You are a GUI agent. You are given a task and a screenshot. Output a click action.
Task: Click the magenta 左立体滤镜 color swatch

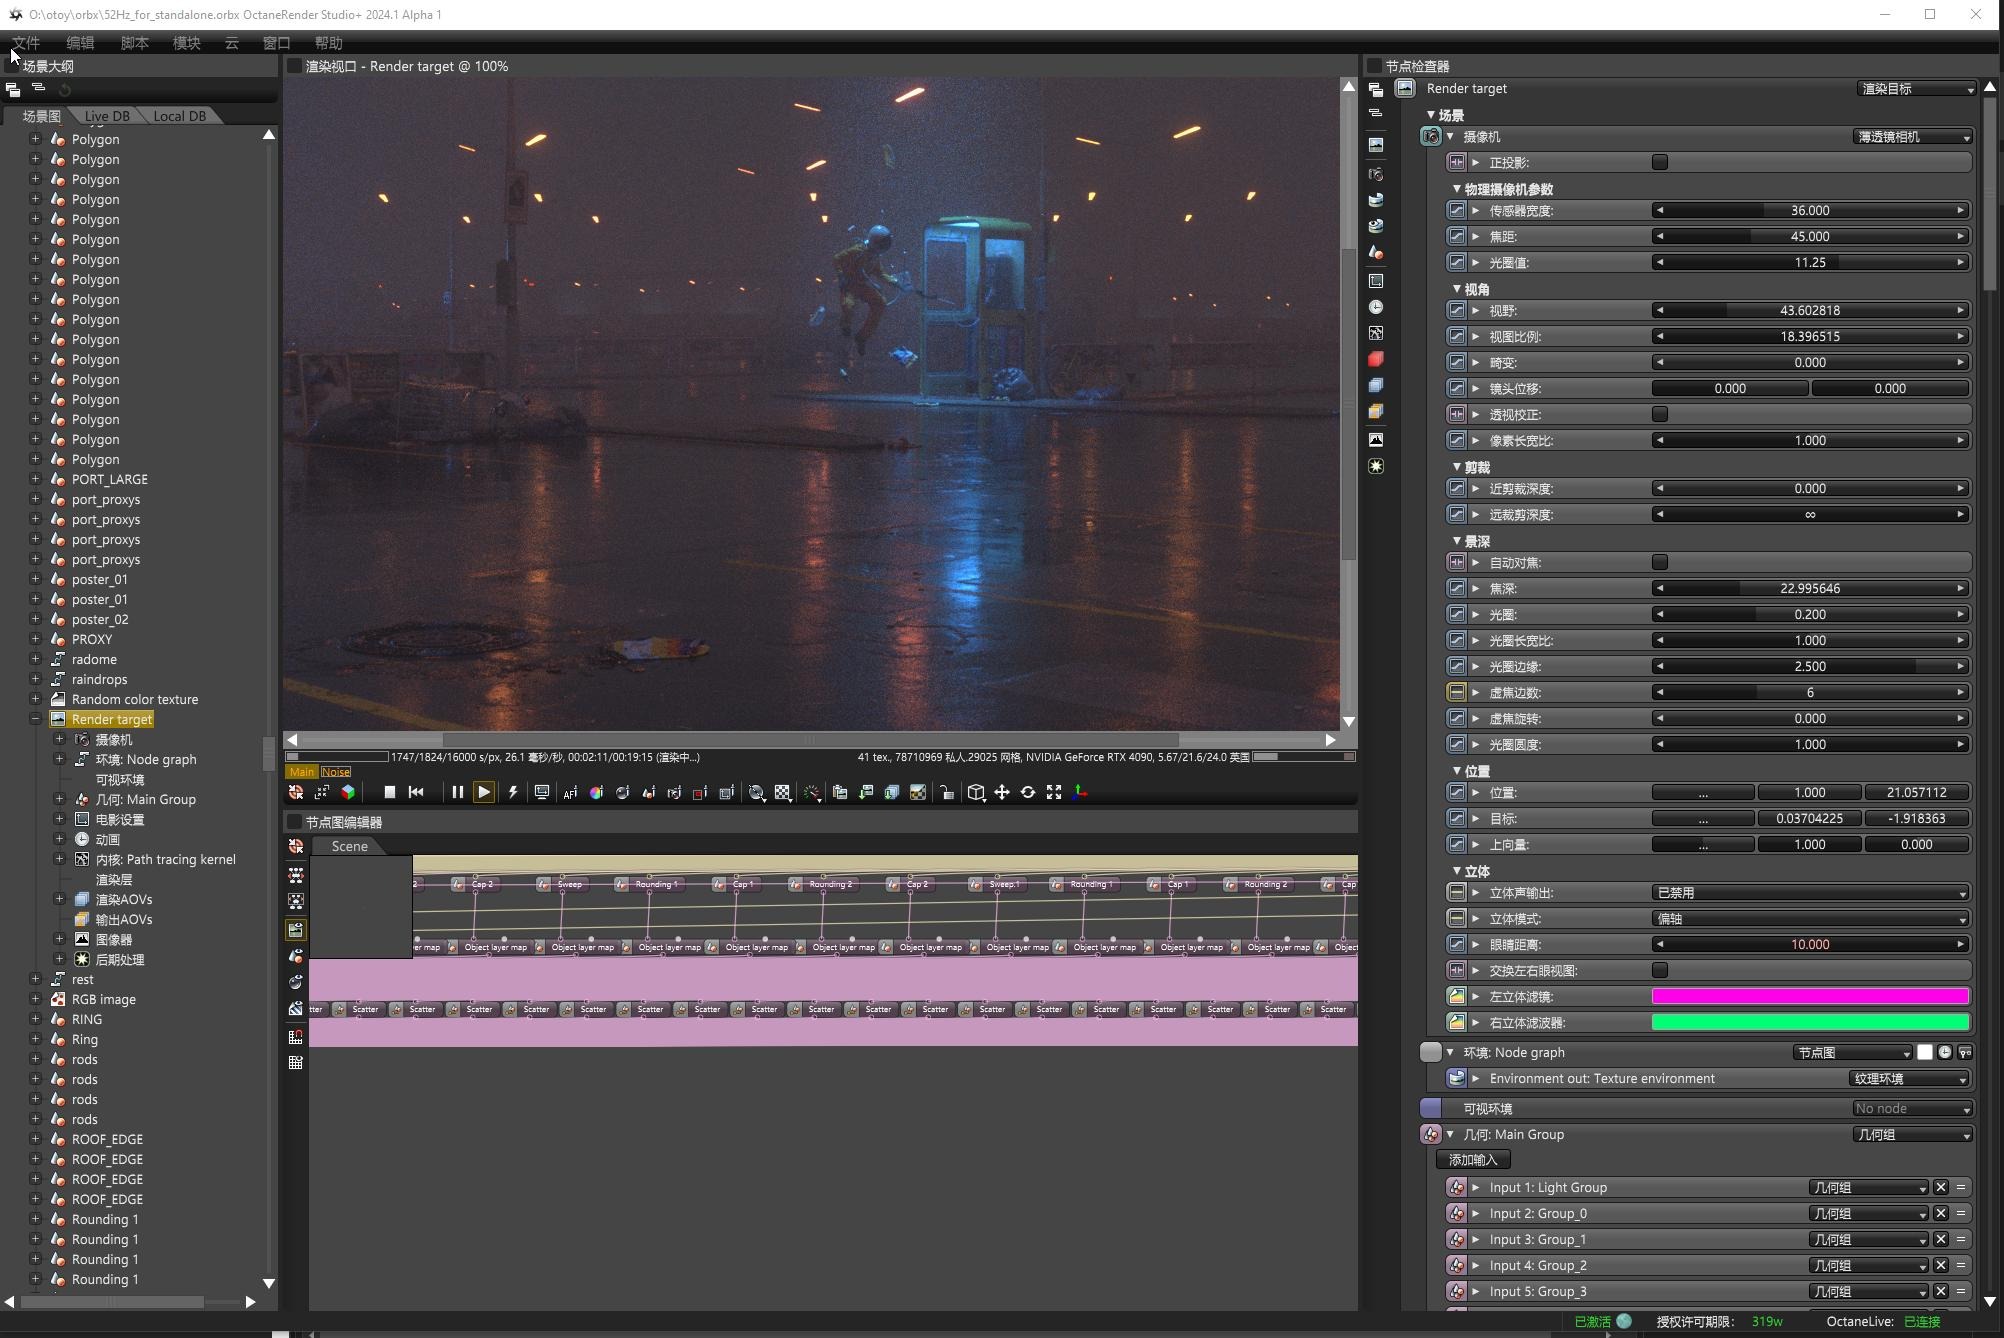pyautogui.click(x=1810, y=996)
